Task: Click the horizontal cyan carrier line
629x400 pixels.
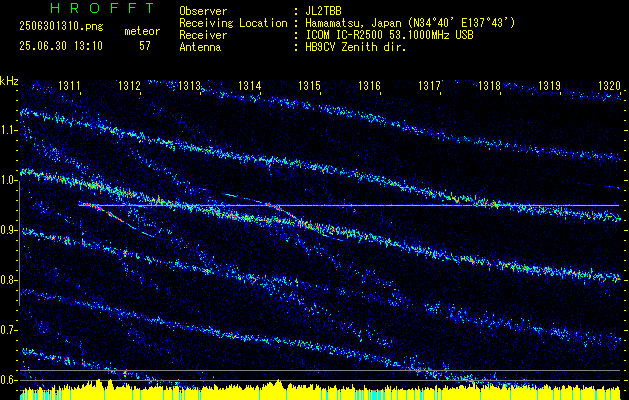Action: tap(349, 205)
